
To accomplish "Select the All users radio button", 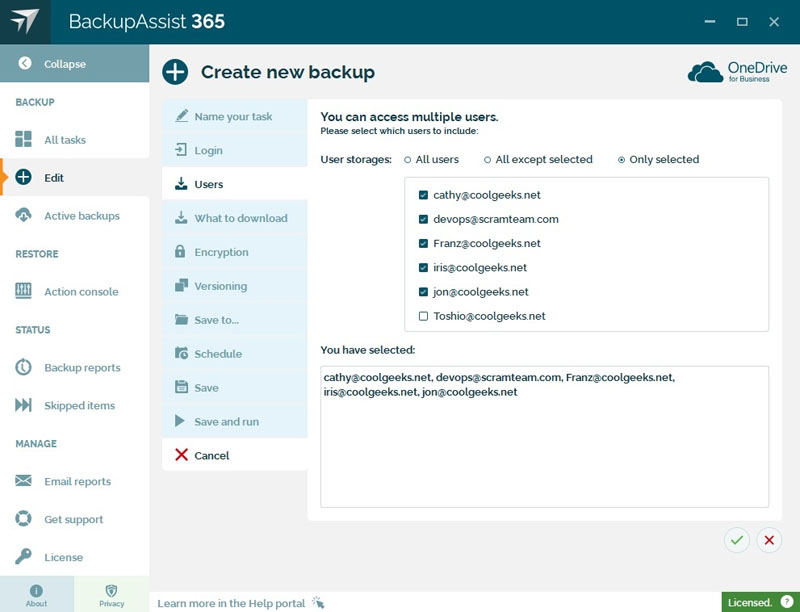I will click(x=407, y=160).
